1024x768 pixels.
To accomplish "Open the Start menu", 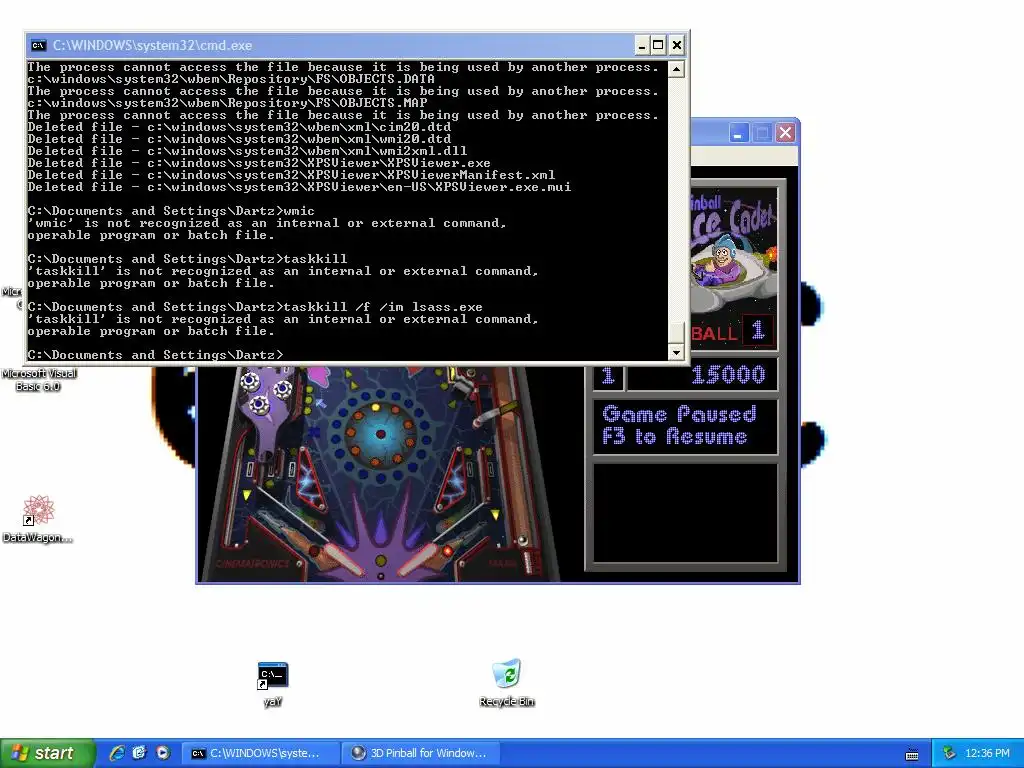I will 47,753.
